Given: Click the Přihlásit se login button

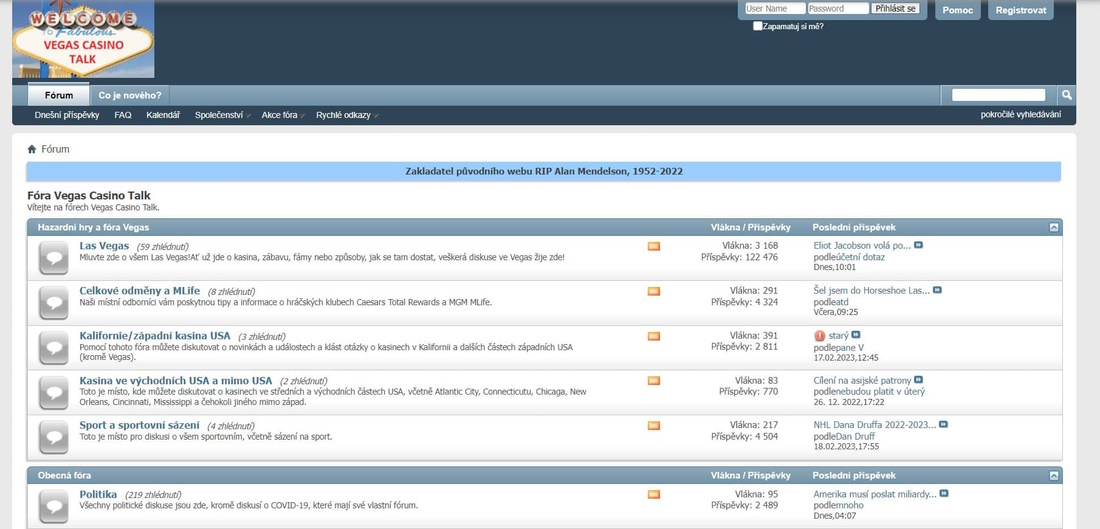Looking at the screenshot, I should 895,8.
